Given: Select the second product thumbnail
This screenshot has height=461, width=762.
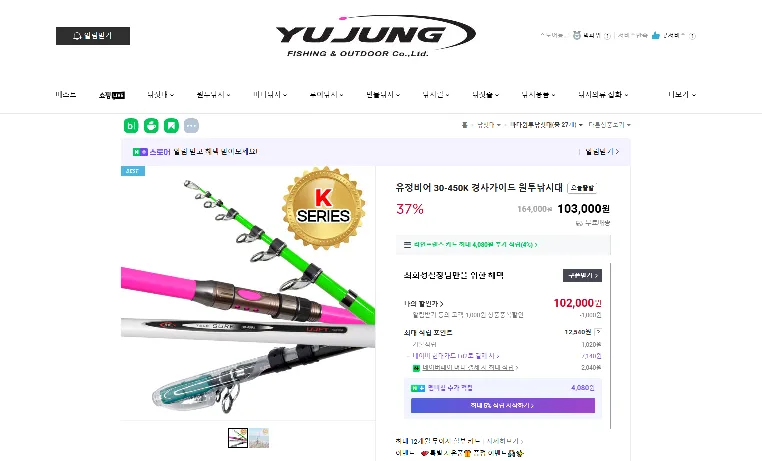Looking at the screenshot, I should click(x=259, y=438).
